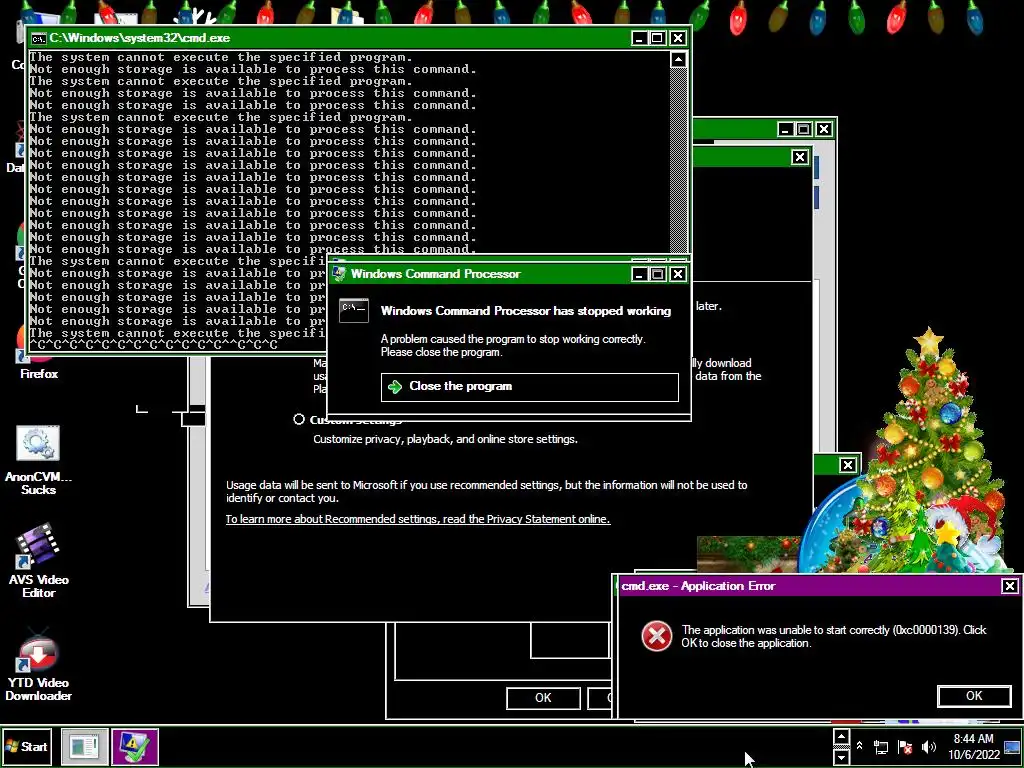Click 'Windows Command Processor has stopped working' heading
Screen dimensions: 1024x768
click(526, 311)
